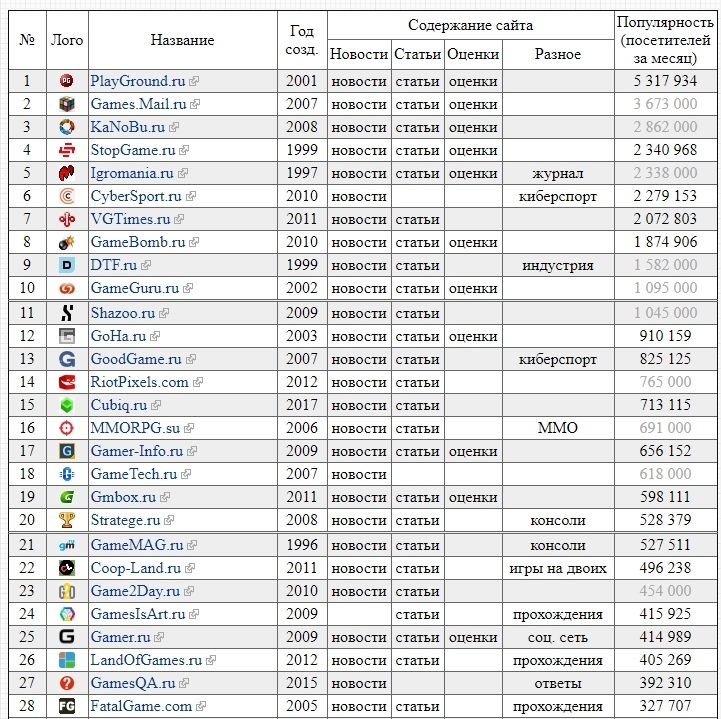Click the Shazoo.ru black S logo
This screenshot has height=719, width=721.
(67, 313)
